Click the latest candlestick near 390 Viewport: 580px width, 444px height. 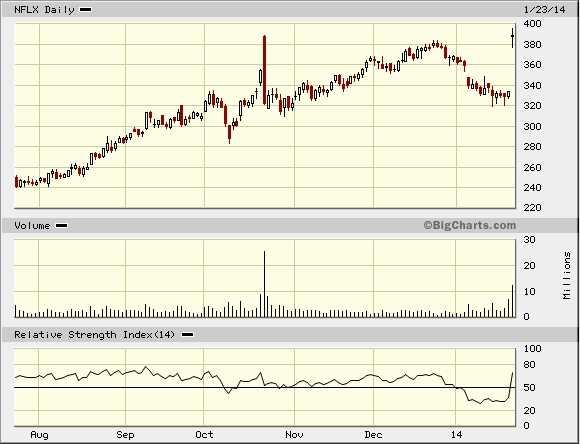click(x=512, y=37)
